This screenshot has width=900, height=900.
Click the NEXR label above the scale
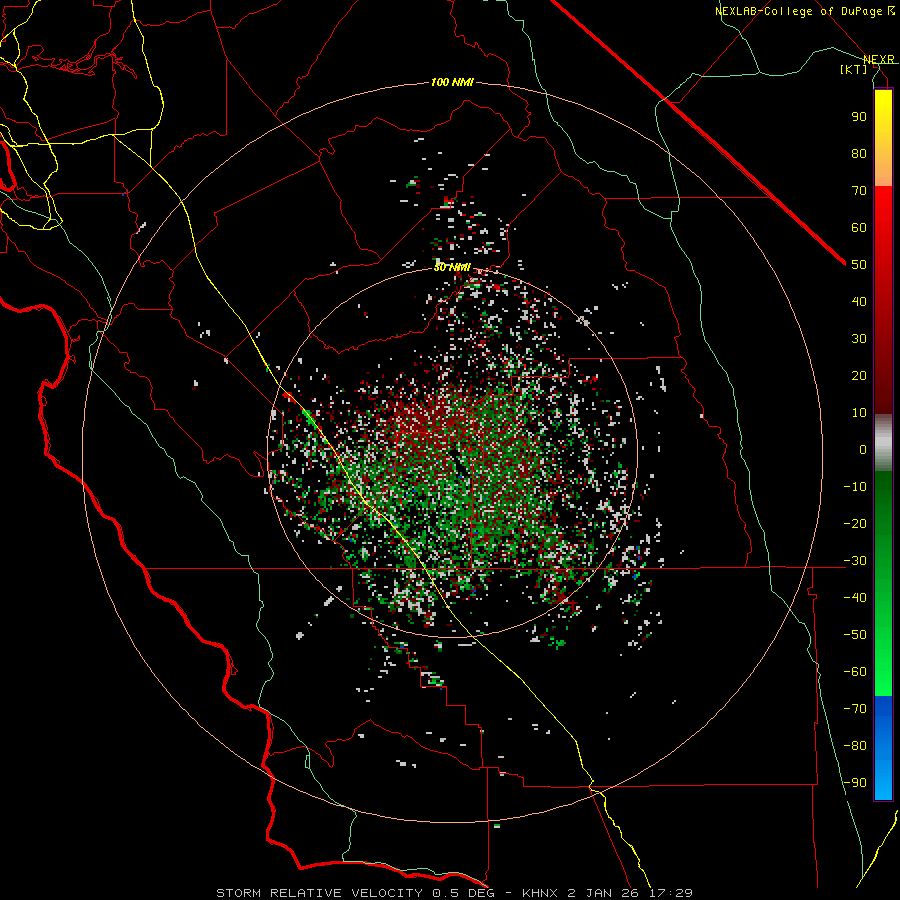[x=879, y=59]
